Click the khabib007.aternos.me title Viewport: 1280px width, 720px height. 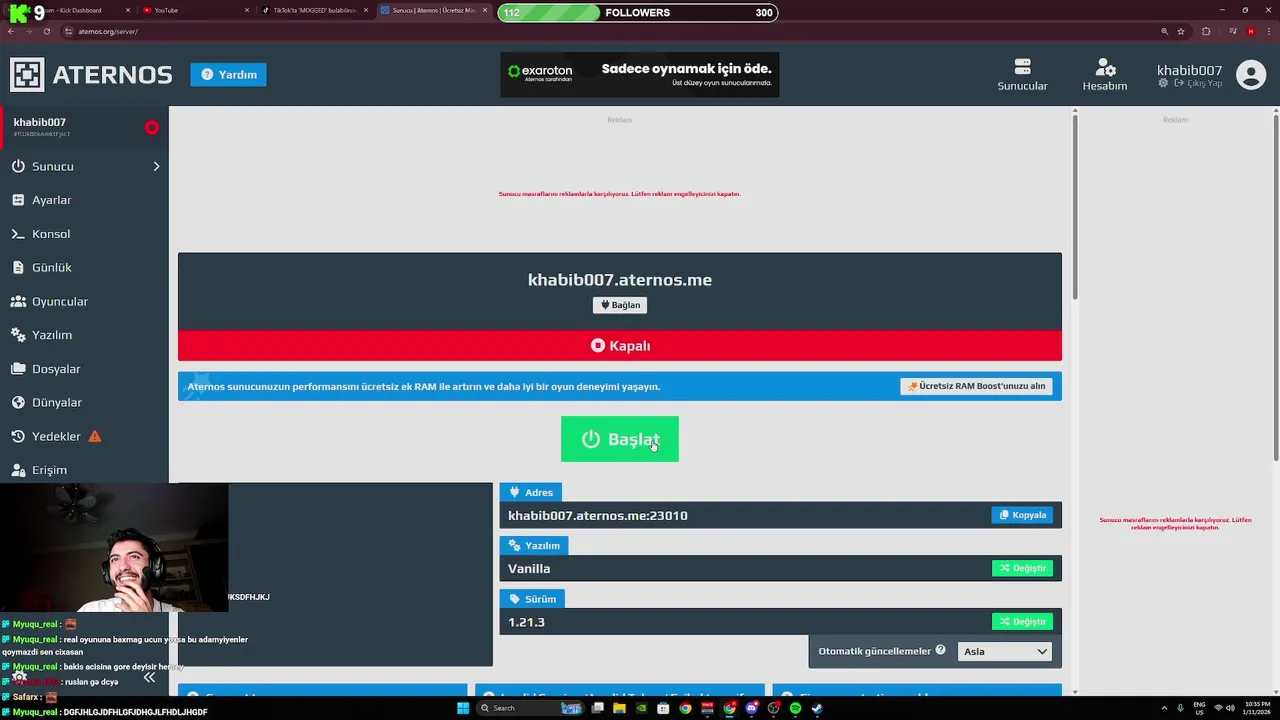tap(620, 280)
